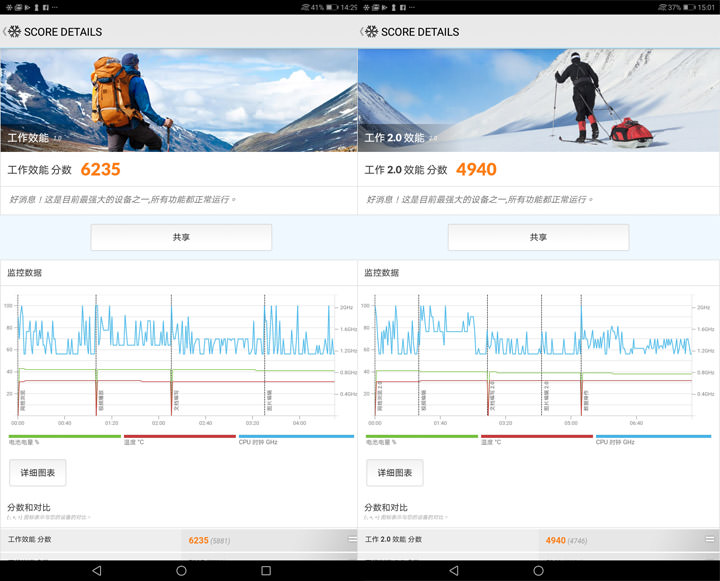Image resolution: width=720 pixels, height=581 pixels.
Task: Tap the clock showing 14:25 in the status bar
Action: (348, 7)
